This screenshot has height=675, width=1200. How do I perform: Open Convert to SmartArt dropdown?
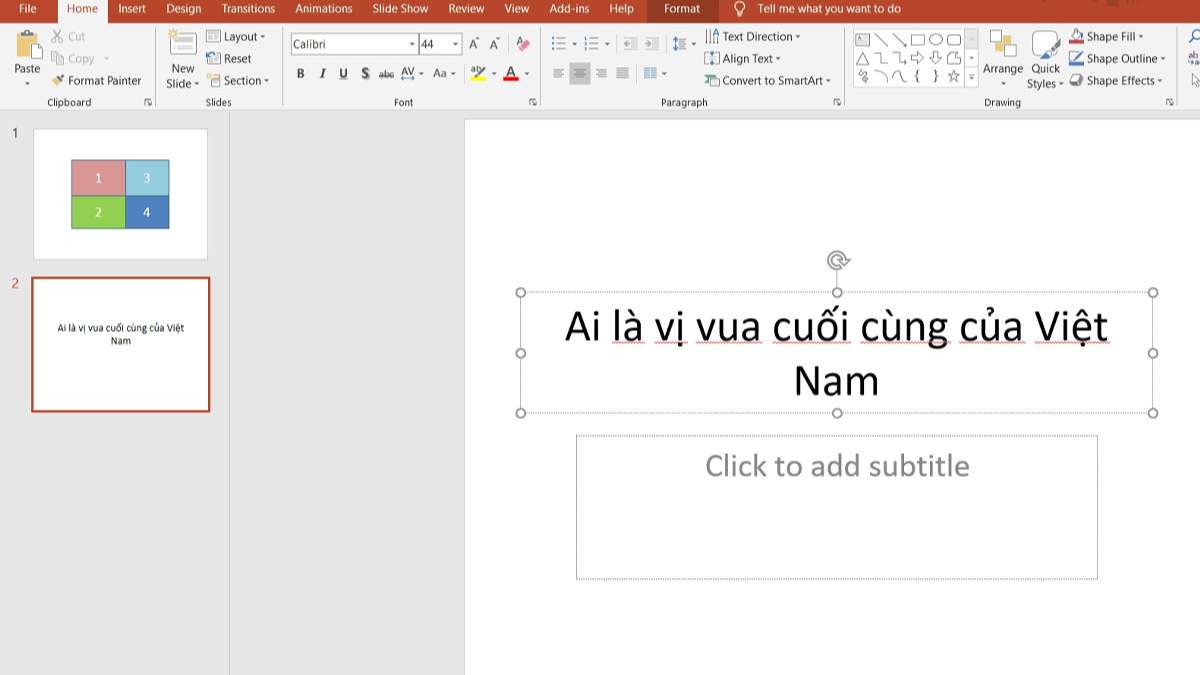point(768,80)
